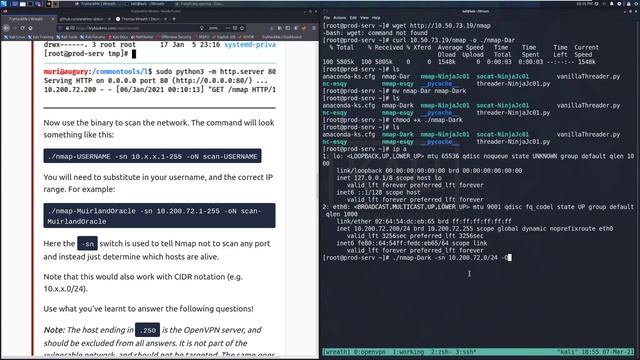Open the Firefox hamburger menu
Viewport: 640px width, 360px height.
(314, 28)
